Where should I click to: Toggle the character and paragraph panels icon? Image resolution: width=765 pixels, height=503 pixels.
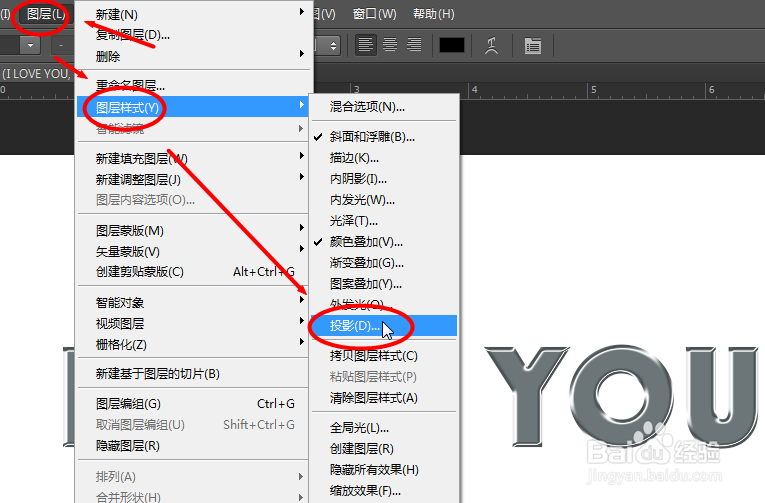(x=532, y=45)
